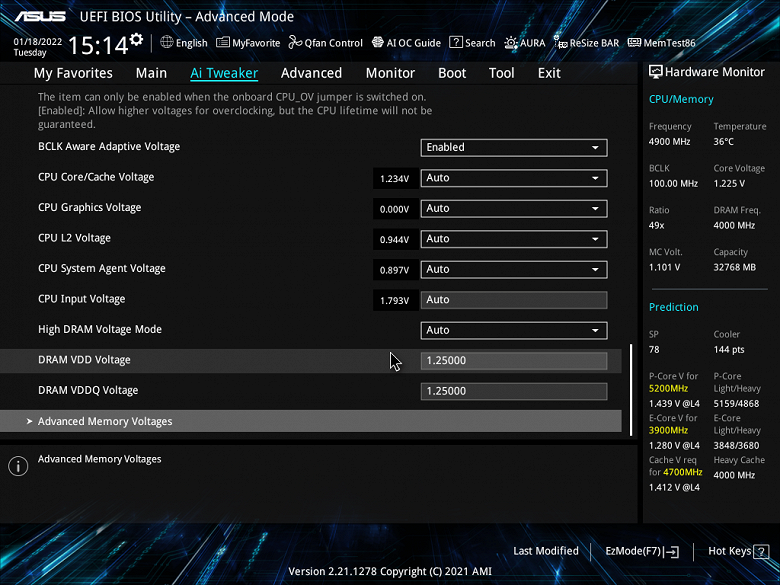Click the 3900MHz E-Core prediction

click(x=668, y=430)
